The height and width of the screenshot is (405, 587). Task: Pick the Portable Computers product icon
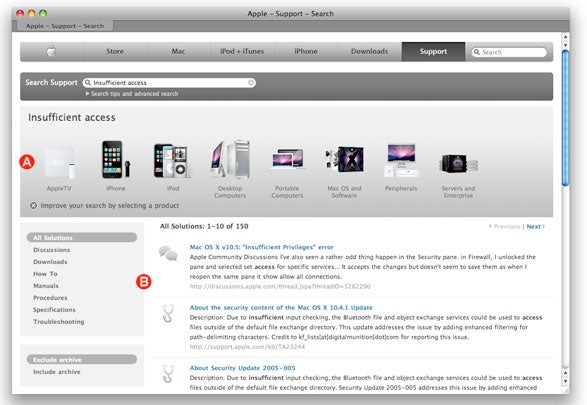[x=287, y=159]
